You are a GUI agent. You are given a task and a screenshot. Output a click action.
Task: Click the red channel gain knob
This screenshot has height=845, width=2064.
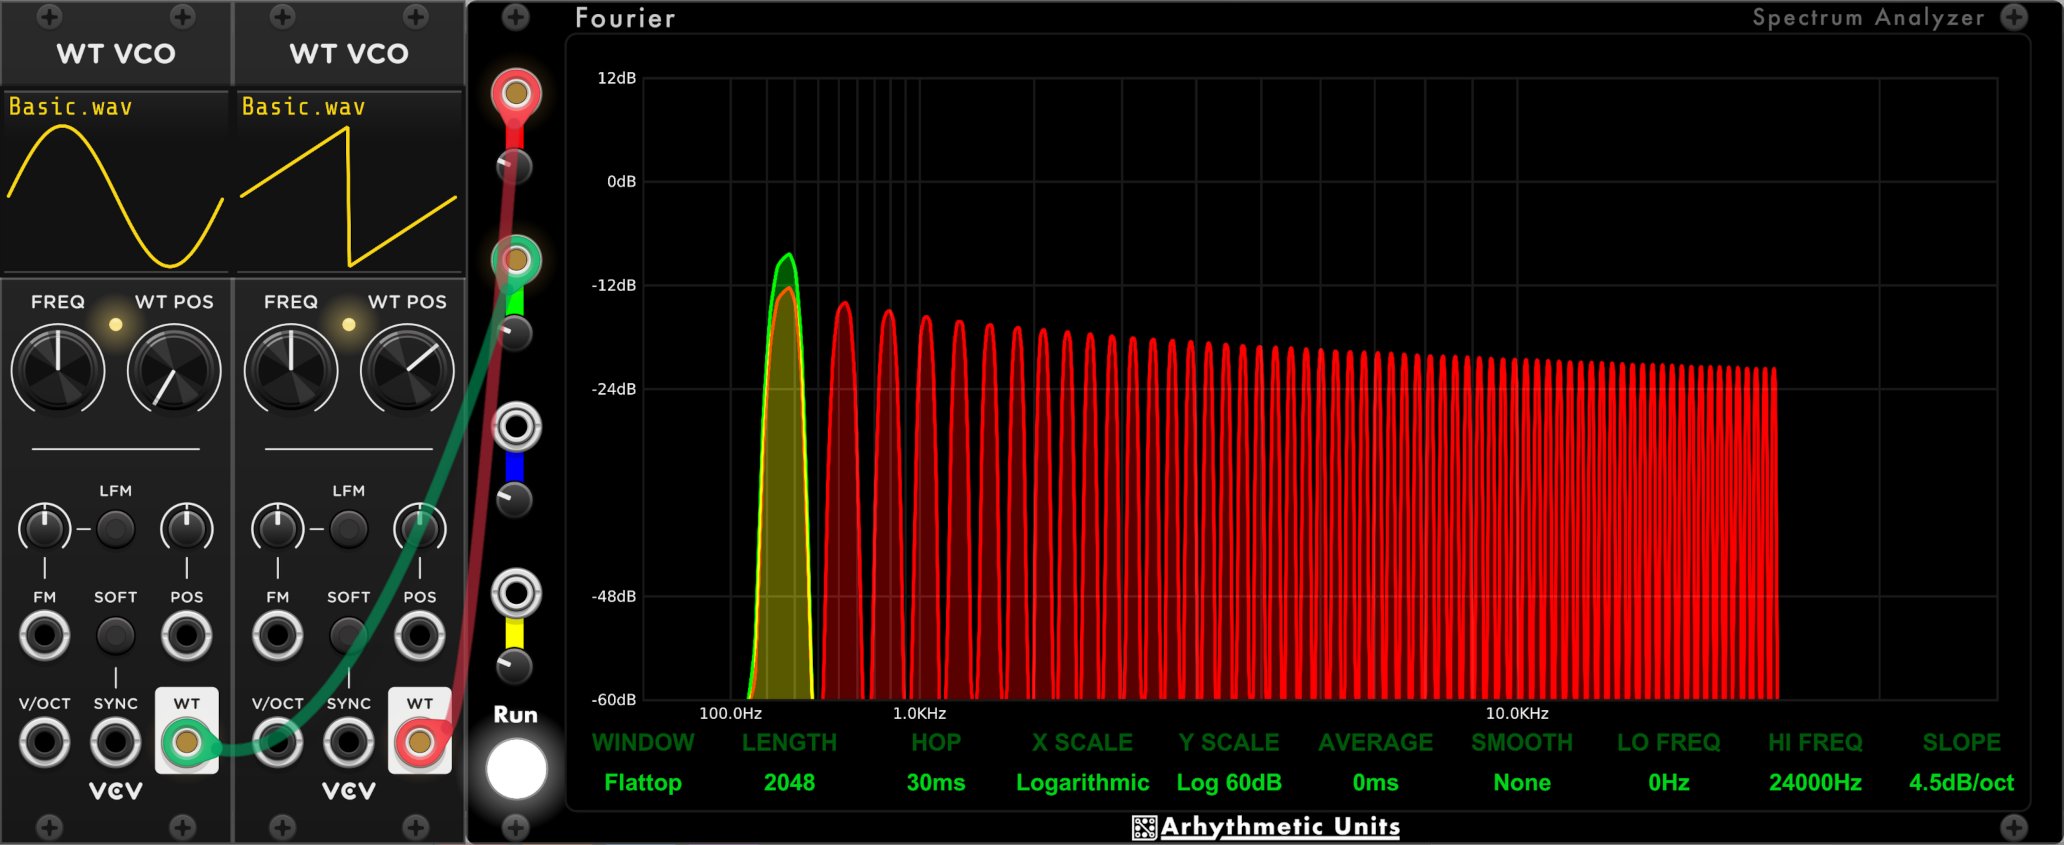tap(515, 166)
